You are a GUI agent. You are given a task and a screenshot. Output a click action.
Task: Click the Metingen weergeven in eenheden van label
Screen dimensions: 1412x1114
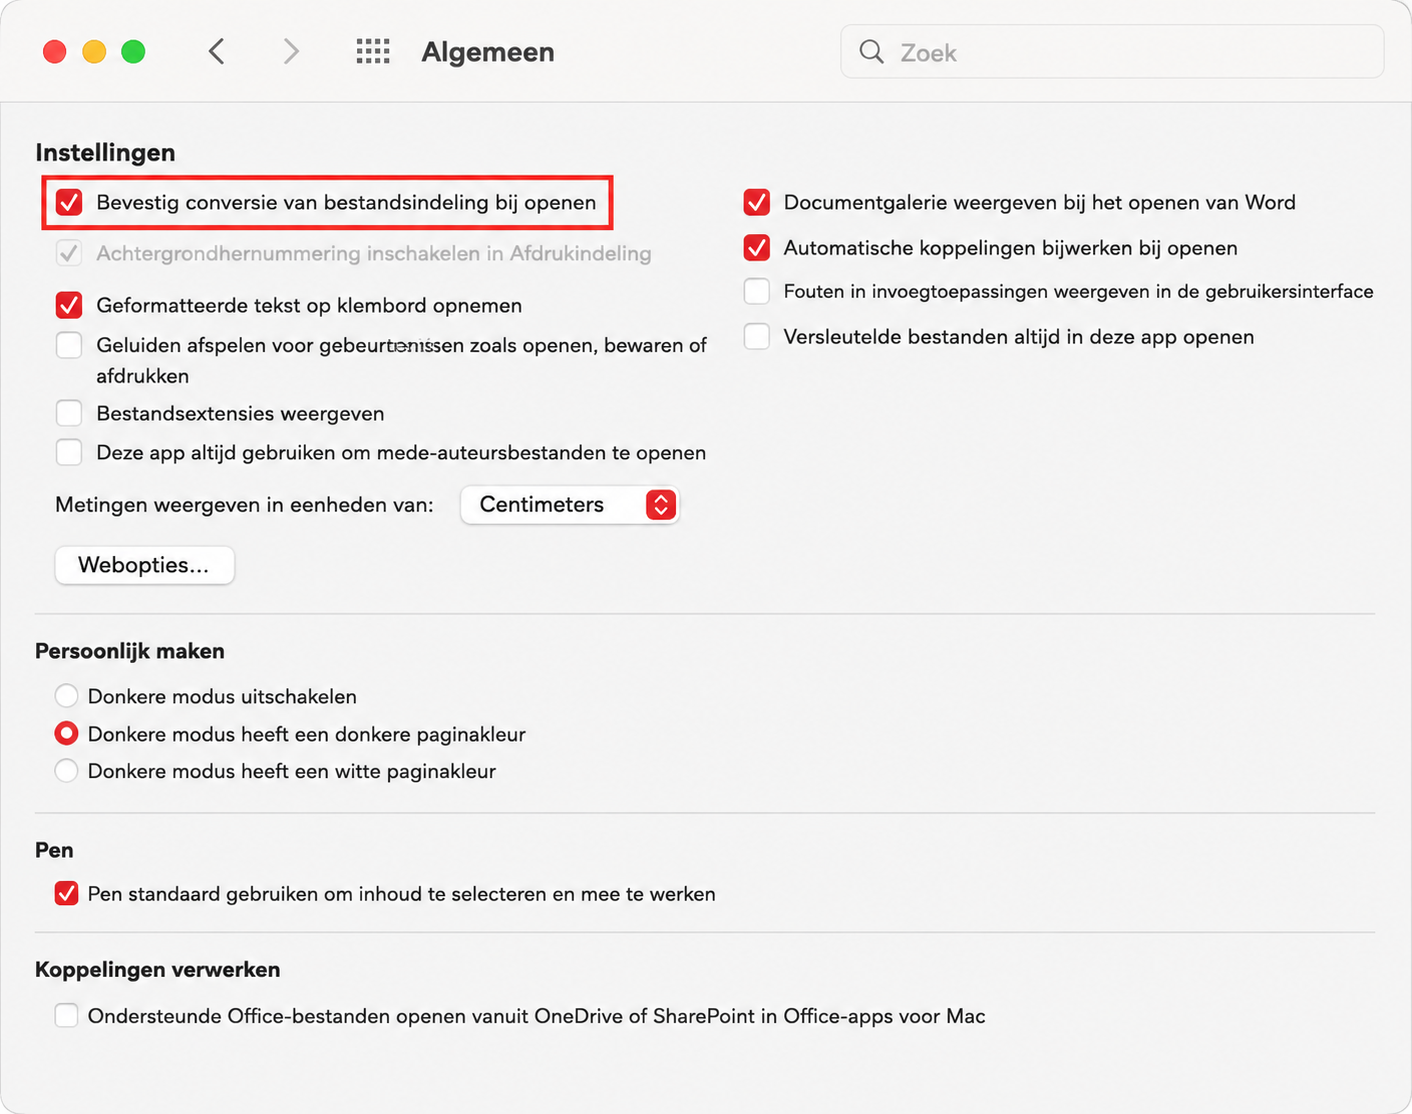click(x=245, y=505)
